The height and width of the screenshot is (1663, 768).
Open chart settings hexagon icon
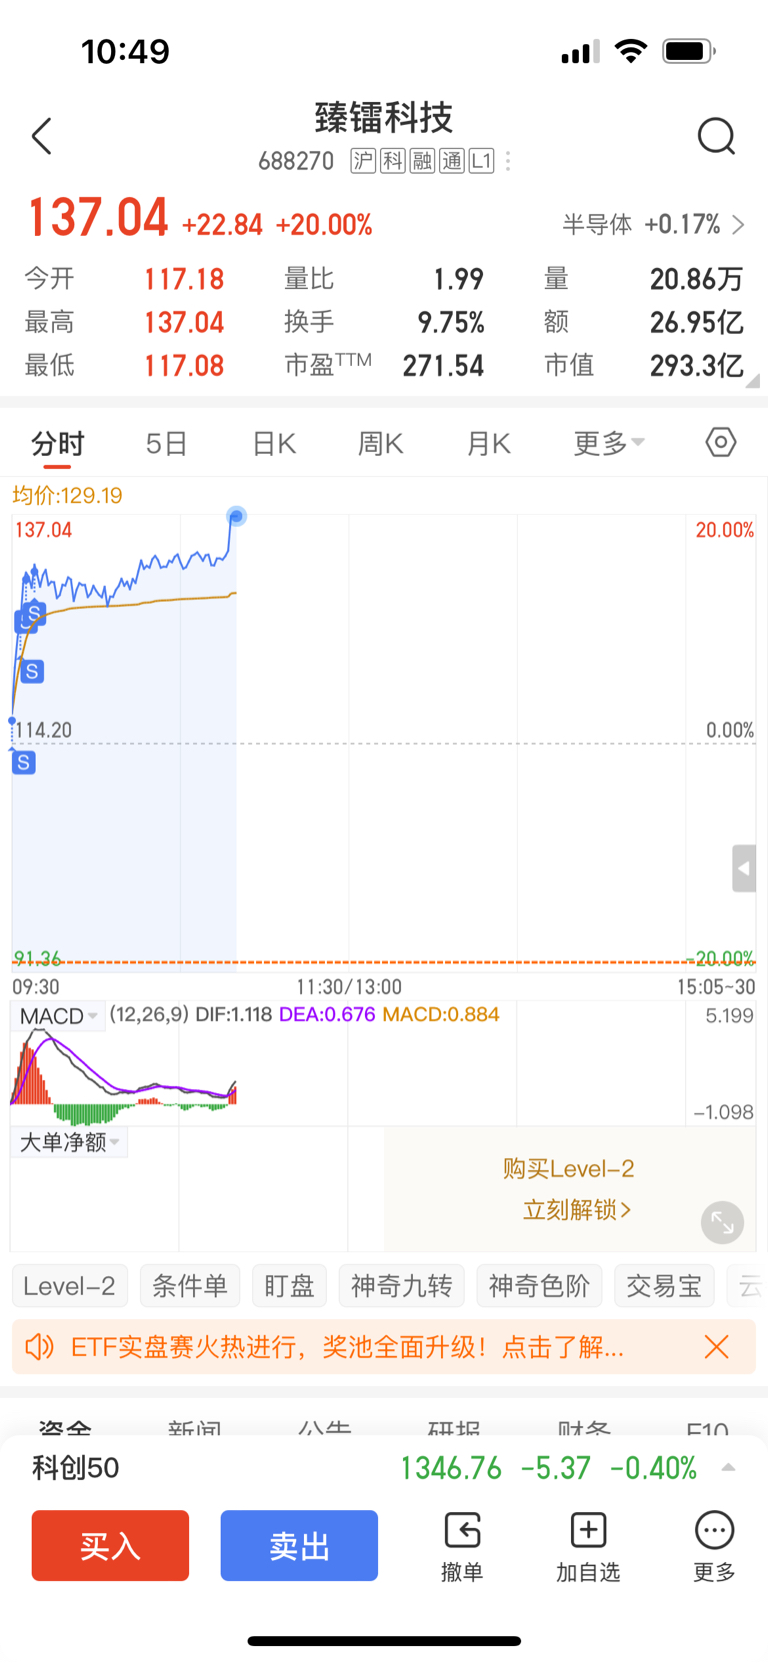point(720,442)
